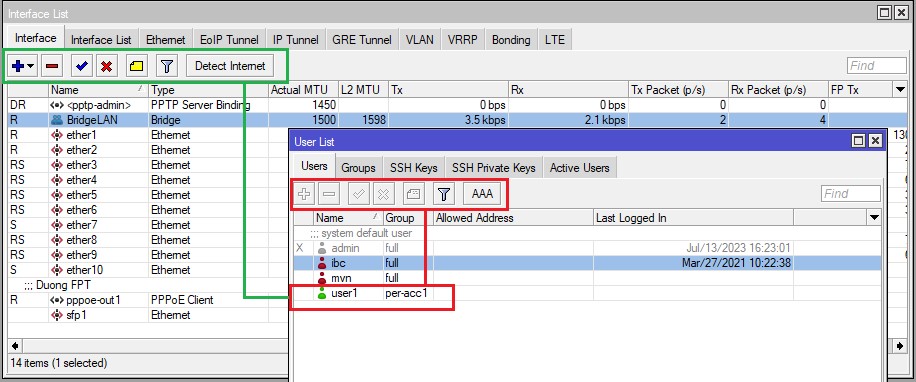Click the ether3 interface icon

click(57, 165)
